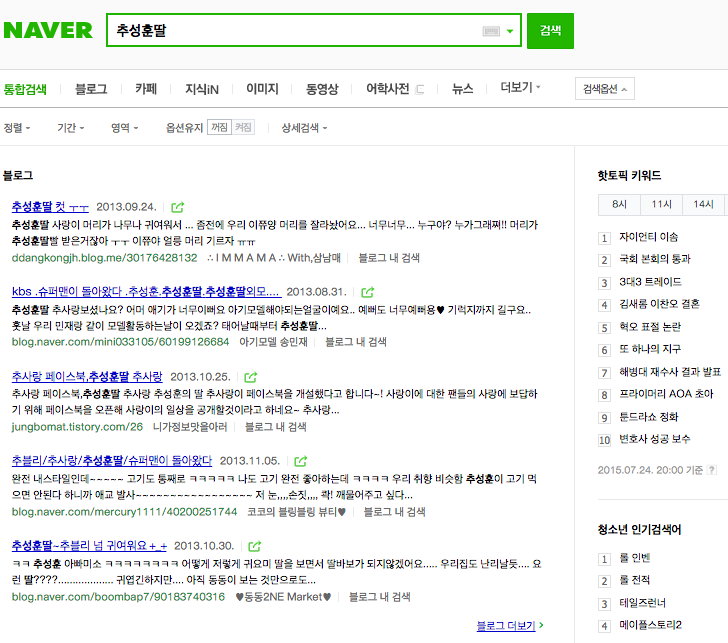Click 블로그 내 검색 for ddangkongjh blog

pos(389,258)
